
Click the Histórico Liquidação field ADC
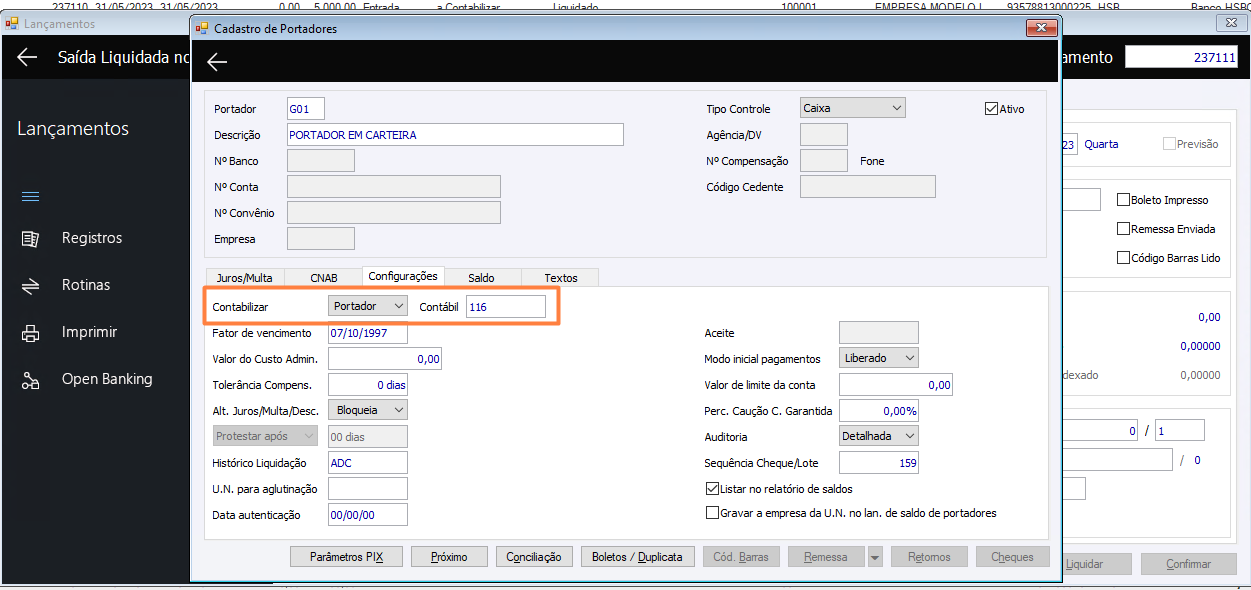coord(368,462)
